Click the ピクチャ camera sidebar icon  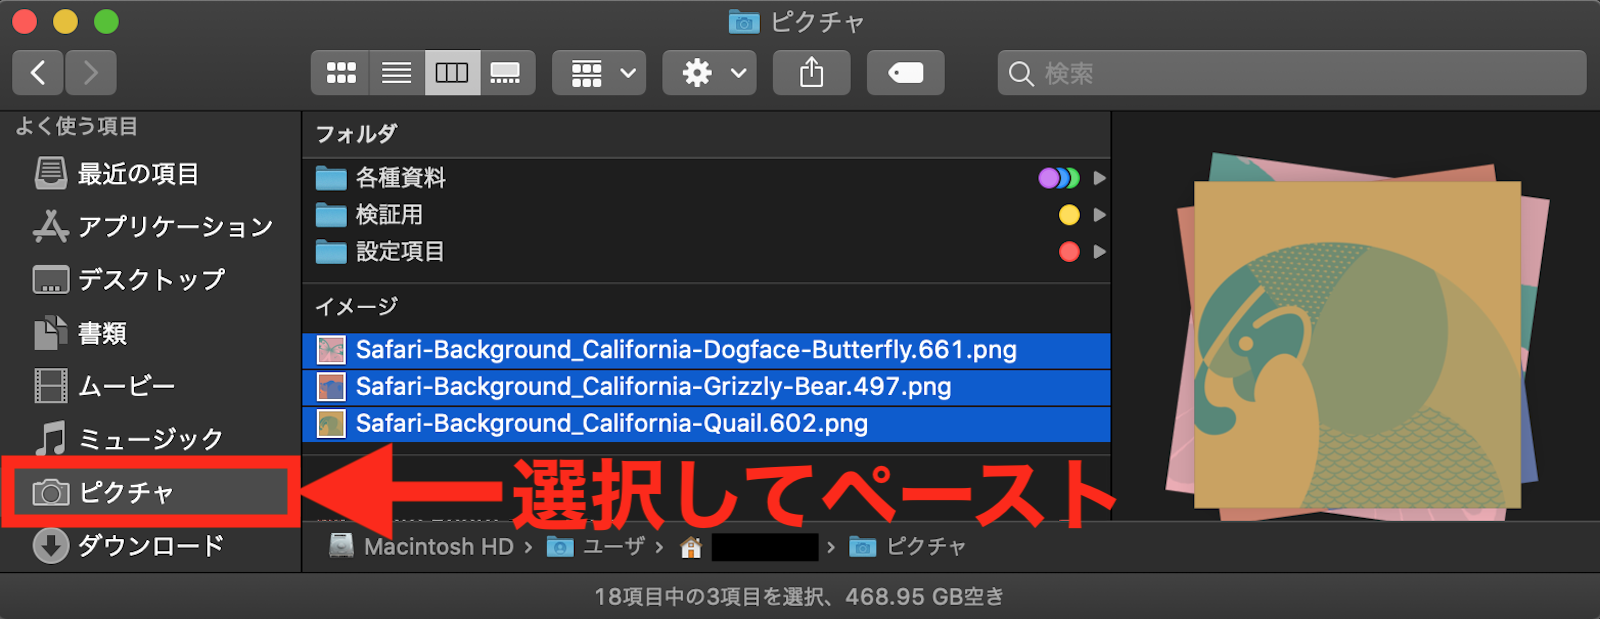51,492
